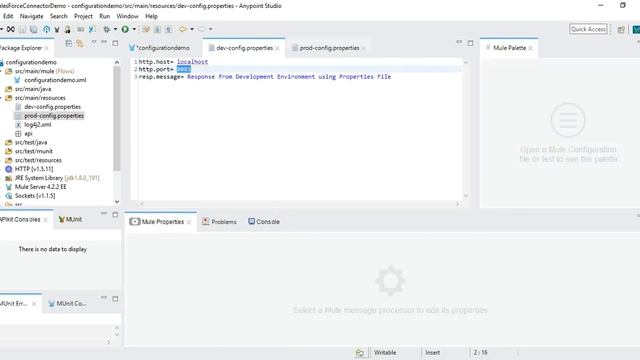Click the green Run button icon
This screenshot has width=640, height=360.
(125, 29)
